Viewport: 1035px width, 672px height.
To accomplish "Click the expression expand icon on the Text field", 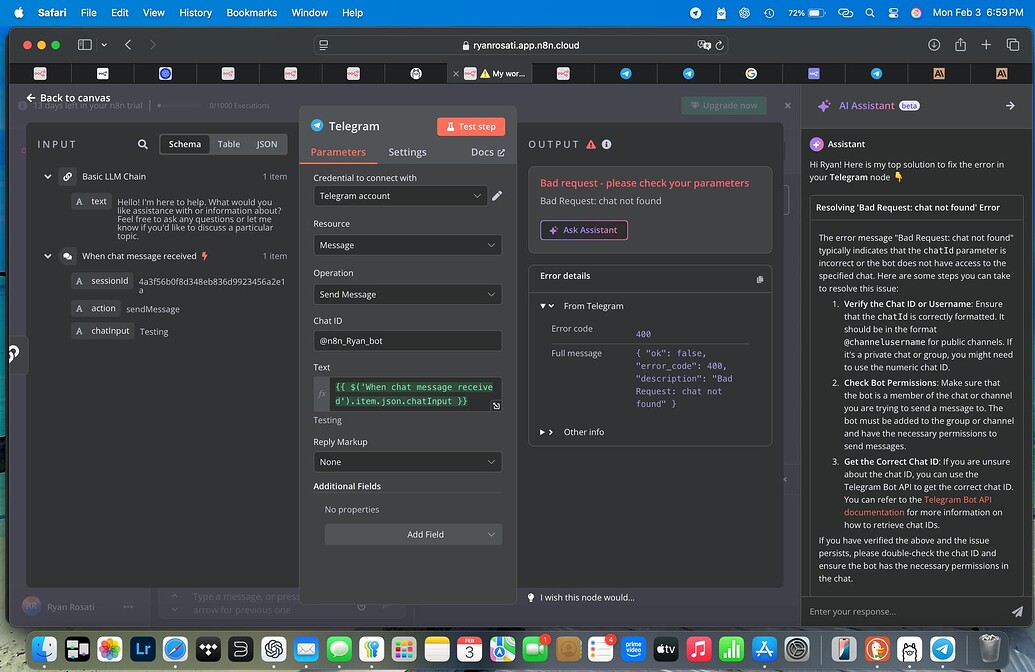I will point(495,404).
